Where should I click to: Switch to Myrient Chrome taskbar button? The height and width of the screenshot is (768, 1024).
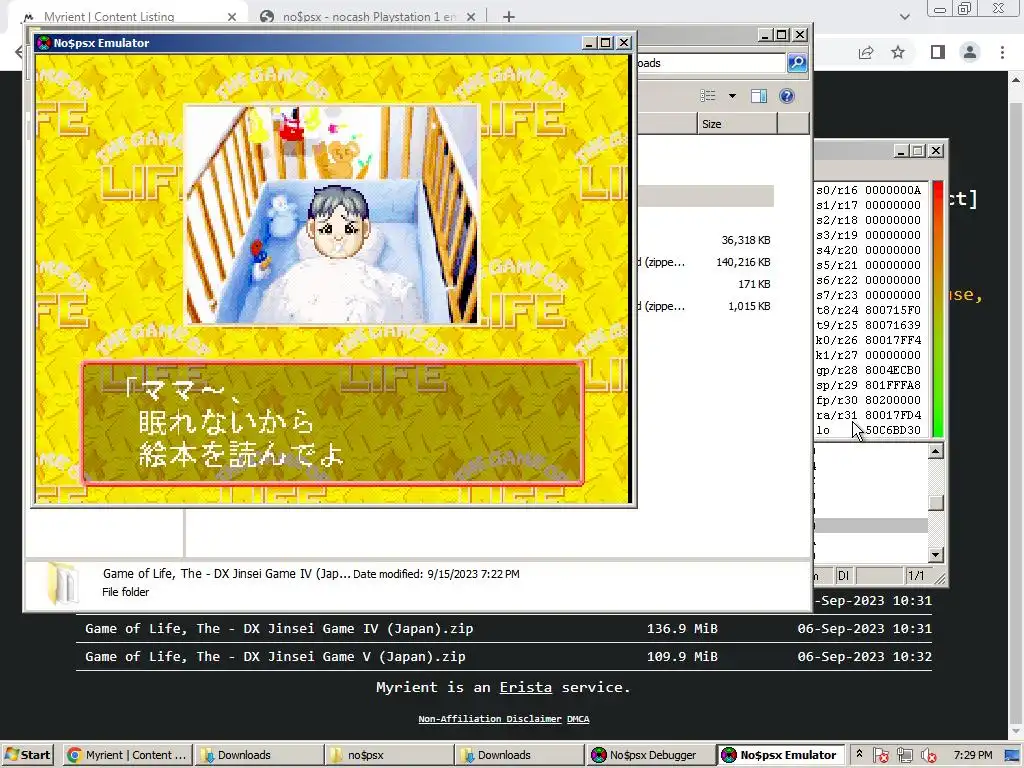click(128, 755)
